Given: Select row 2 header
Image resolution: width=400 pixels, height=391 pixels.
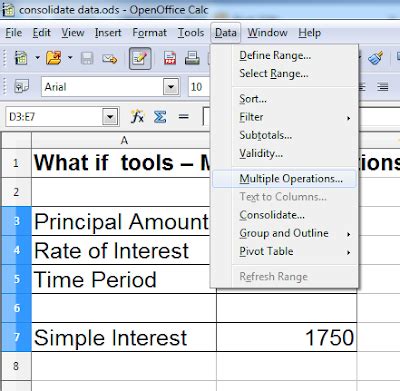Looking at the screenshot, I should (16, 192).
